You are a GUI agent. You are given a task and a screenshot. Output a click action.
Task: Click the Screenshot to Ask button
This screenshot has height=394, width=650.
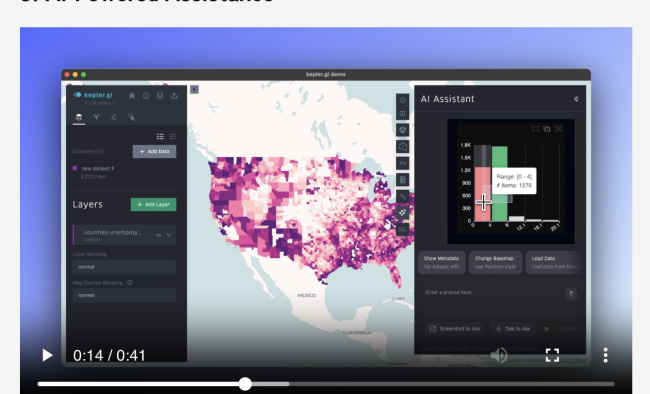(x=455, y=329)
